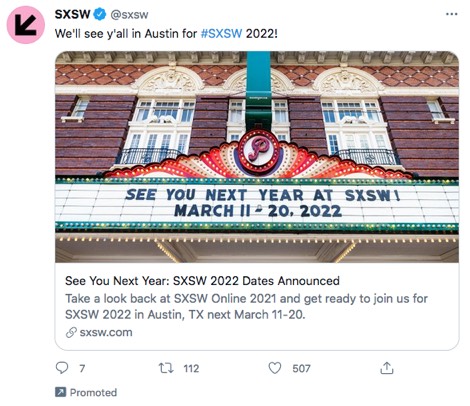470x406 pixels.
Task: Retweet using the retweet arrows icon
Action: pyautogui.click(x=166, y=368)
